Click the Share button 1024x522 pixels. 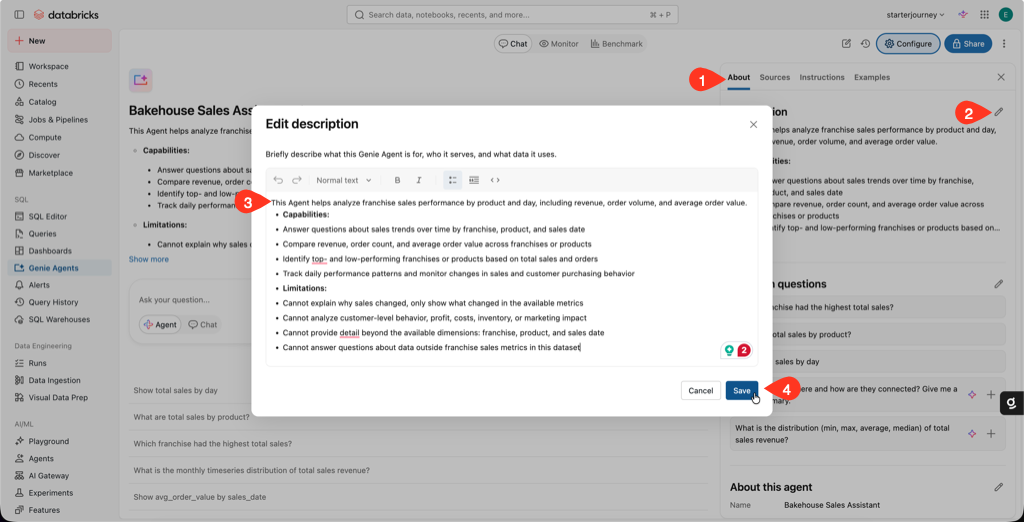(968, 44)
